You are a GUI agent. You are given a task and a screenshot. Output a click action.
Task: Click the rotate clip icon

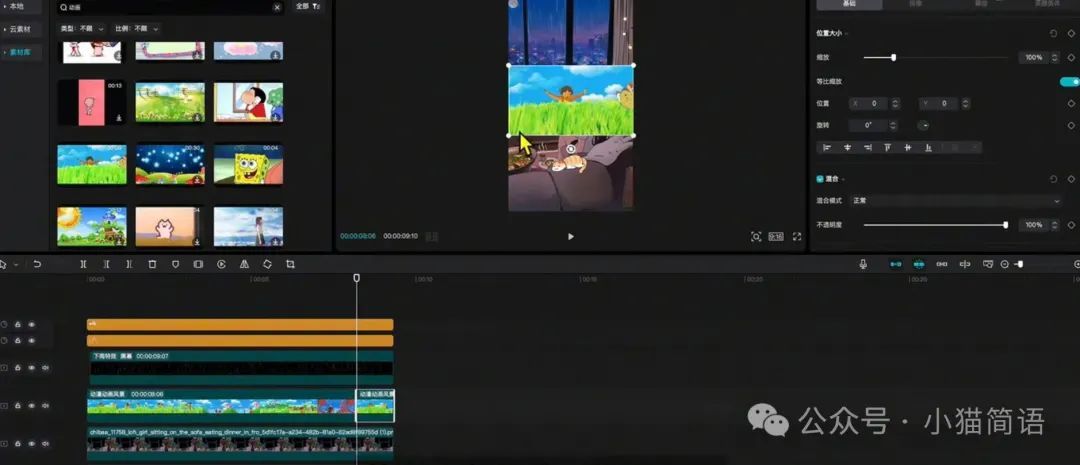tap(267, 264)
